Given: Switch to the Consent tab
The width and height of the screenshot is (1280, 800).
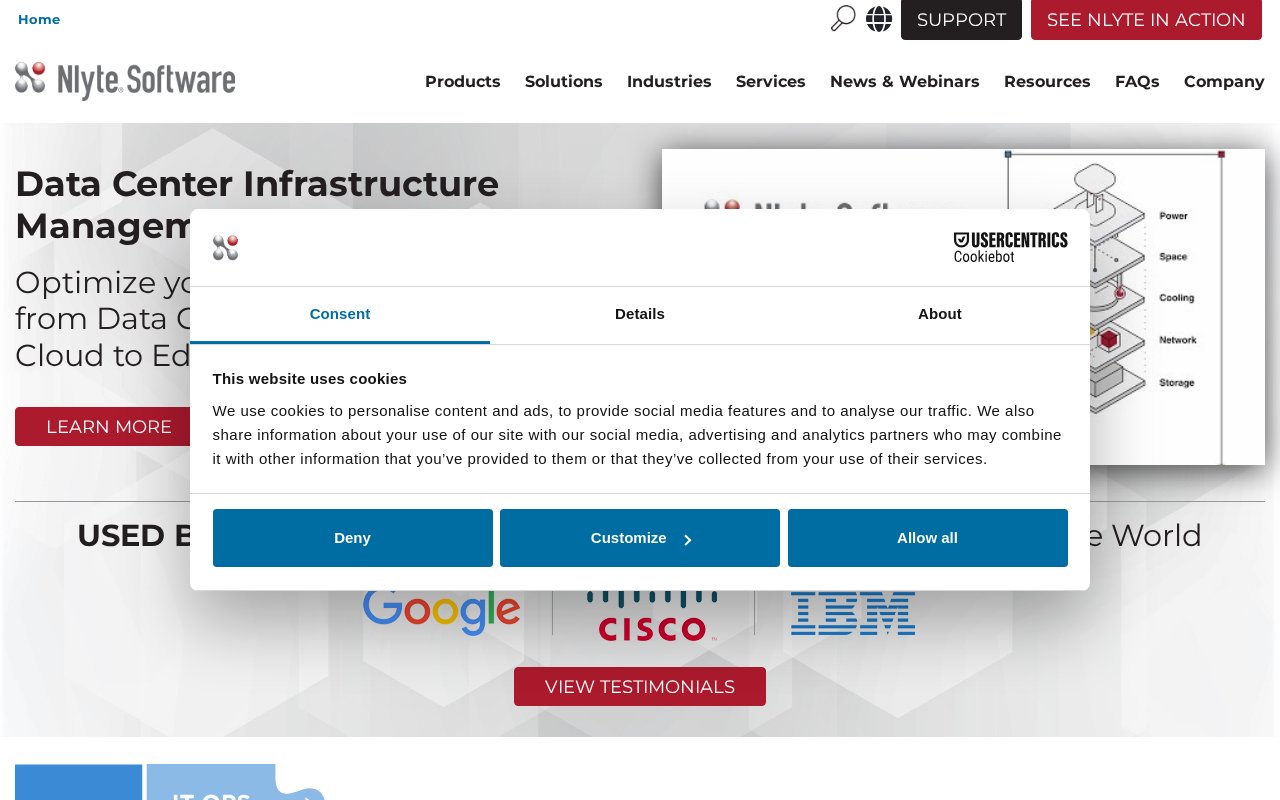Looking at the screenshot, I should click(x=340, y=314).
